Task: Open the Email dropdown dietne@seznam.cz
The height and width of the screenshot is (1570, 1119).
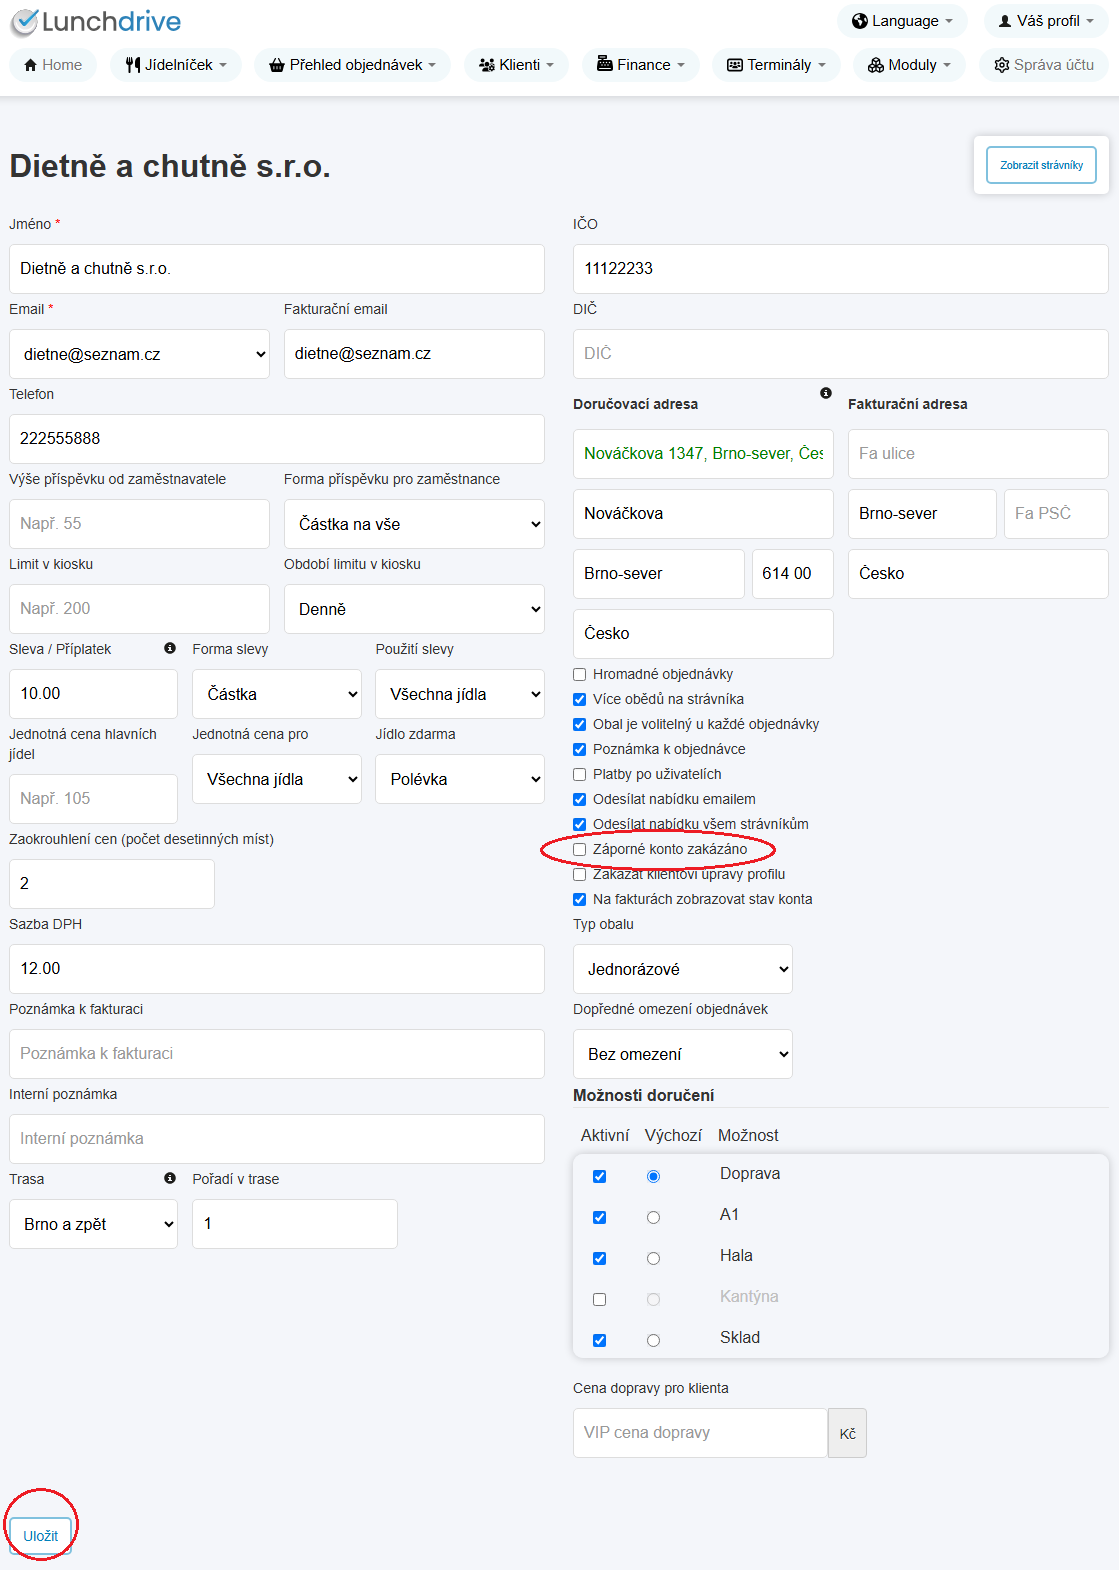Action: 139,354
